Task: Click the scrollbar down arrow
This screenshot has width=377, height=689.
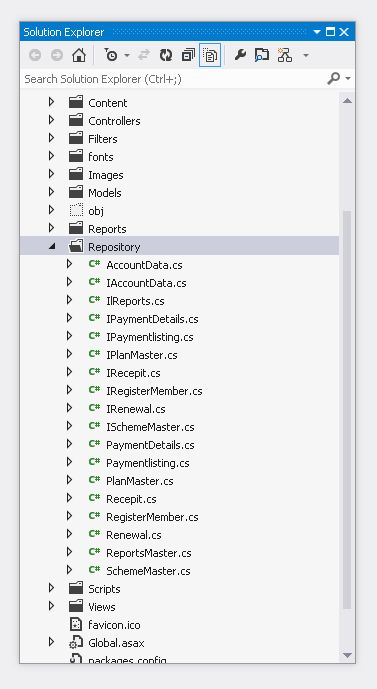Action: pos(347,656)
